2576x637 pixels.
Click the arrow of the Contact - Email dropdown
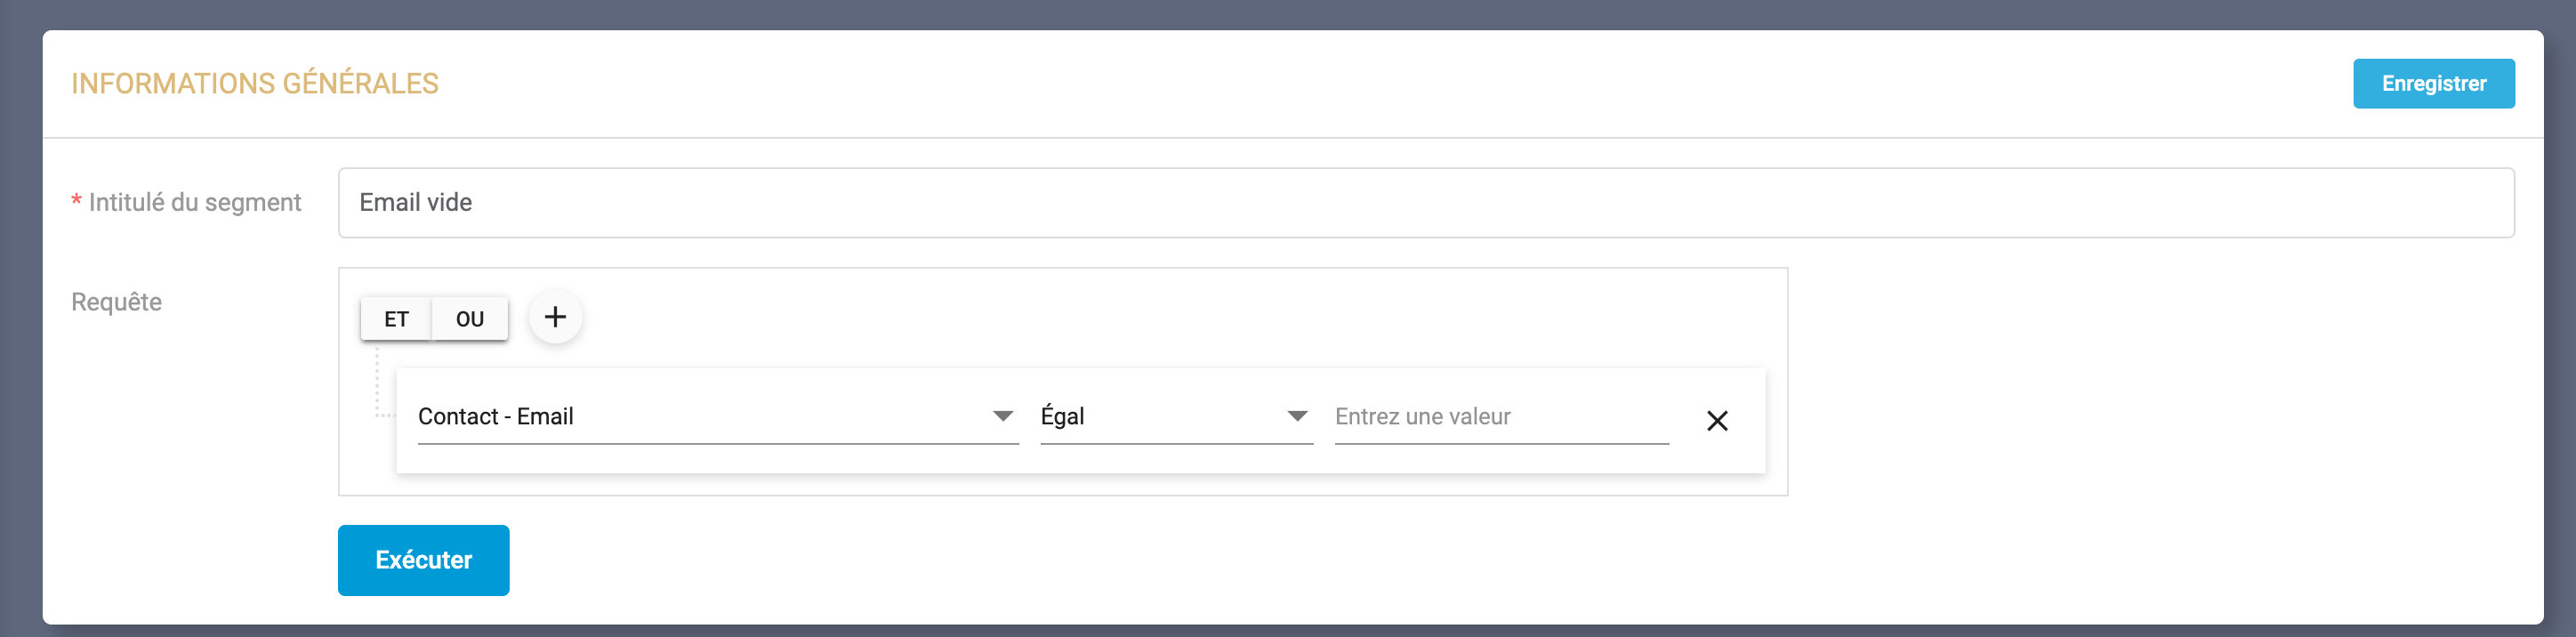[x=1002, y=416]
